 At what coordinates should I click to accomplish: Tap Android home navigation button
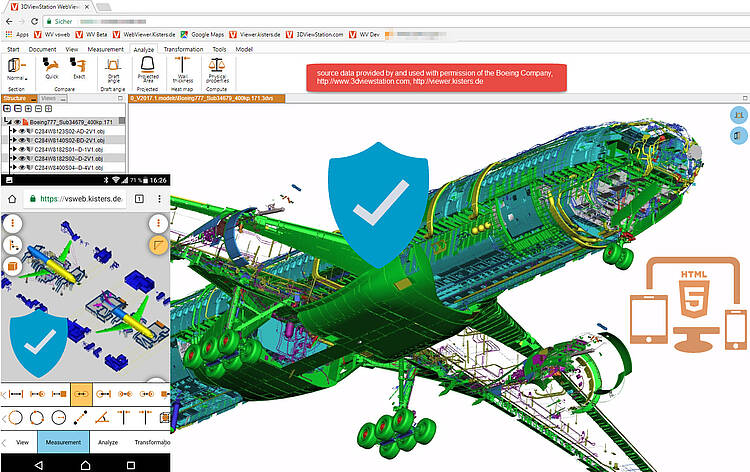[x=85, y=465]
